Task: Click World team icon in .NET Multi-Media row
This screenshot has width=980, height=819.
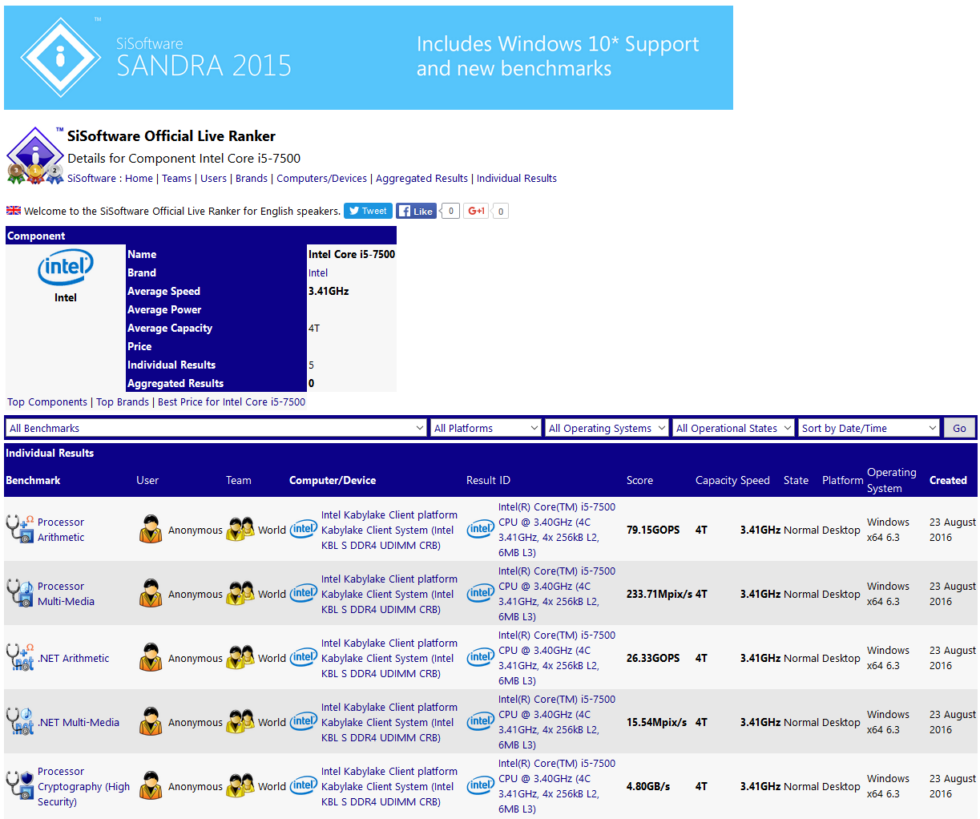Action: [240, 721]
